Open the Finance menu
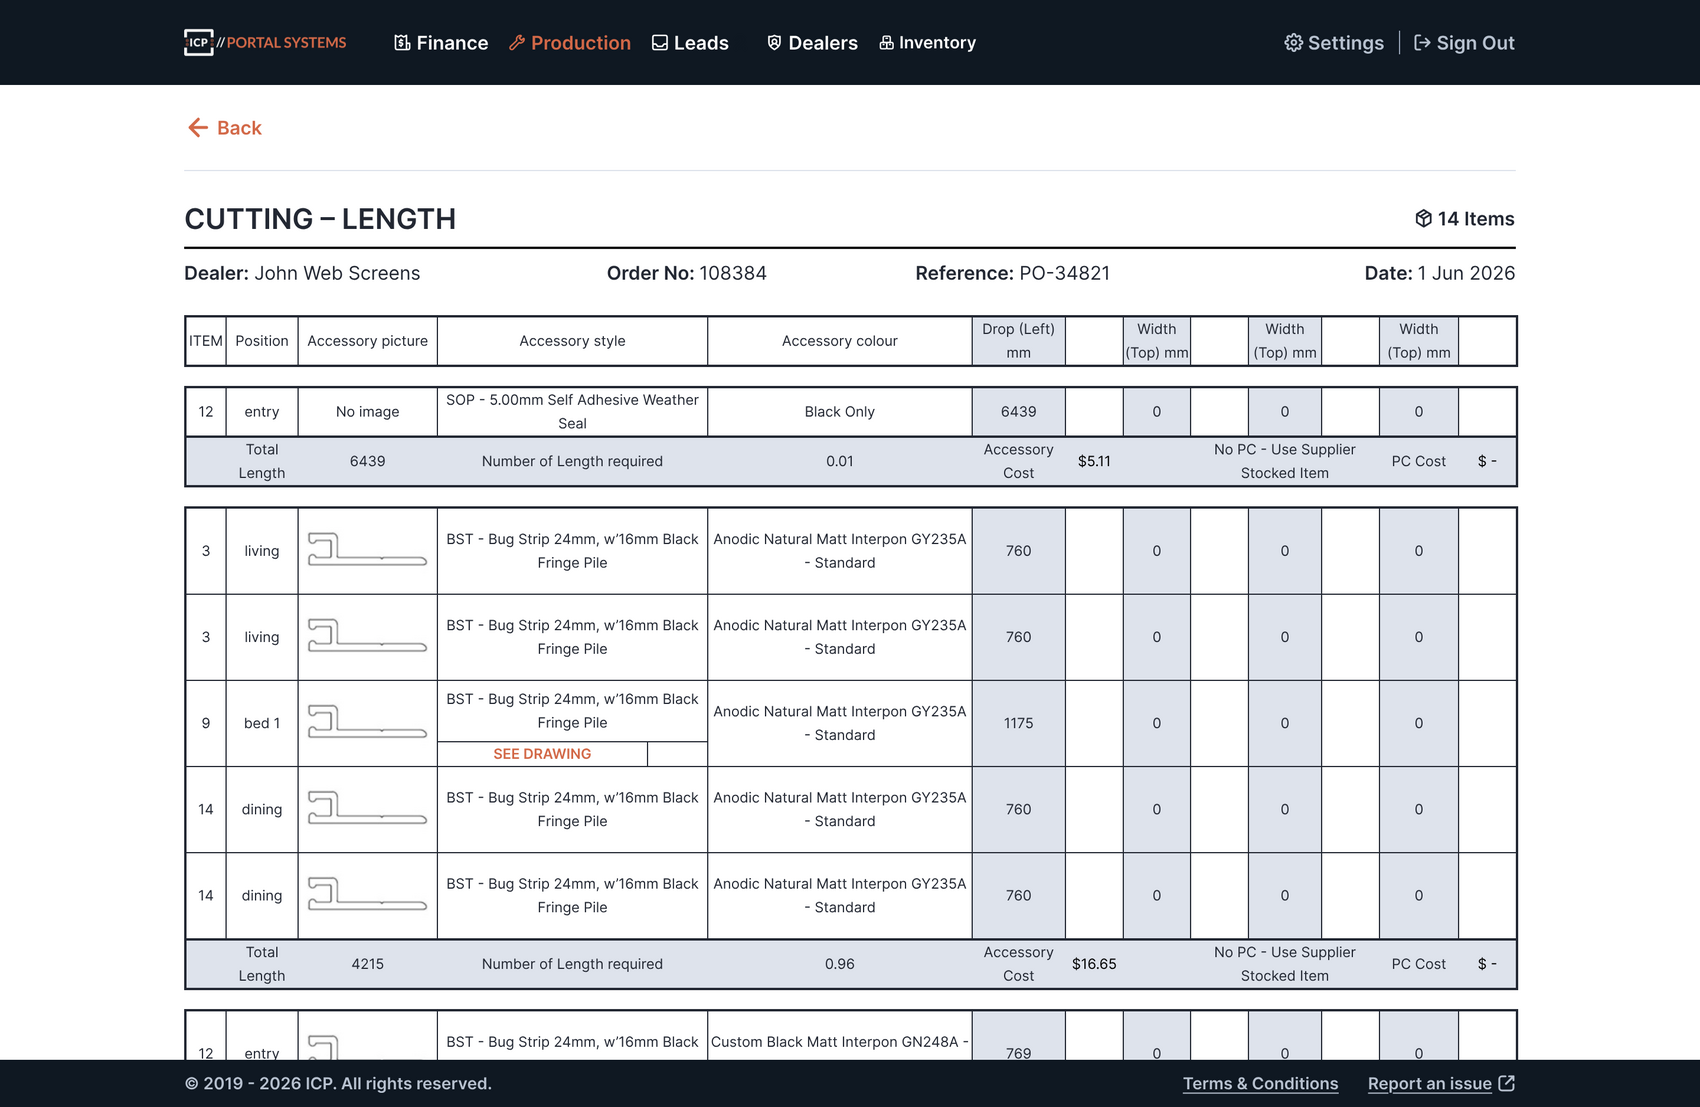Image resolution: width=1700 pixels, height=1107 pixels. pos(441,43)
